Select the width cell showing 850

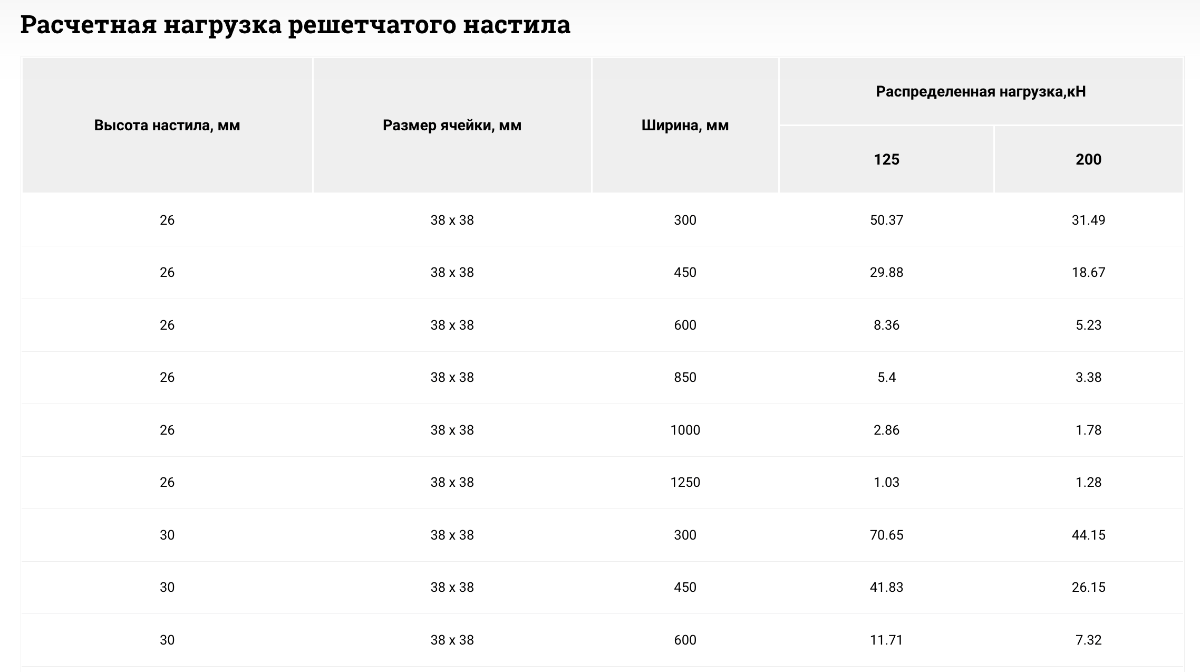(x=685, y=378)
